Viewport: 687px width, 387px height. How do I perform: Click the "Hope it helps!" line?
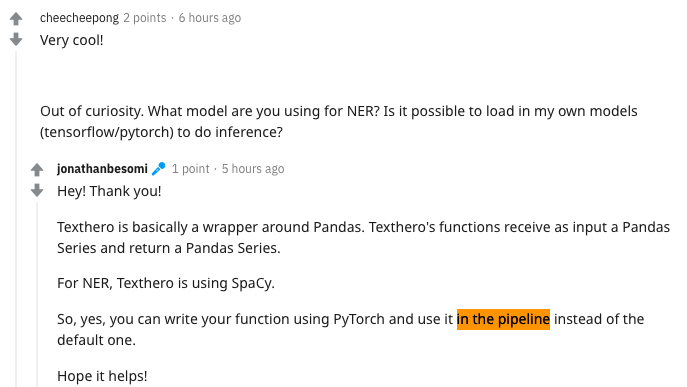tap(102, 376)
